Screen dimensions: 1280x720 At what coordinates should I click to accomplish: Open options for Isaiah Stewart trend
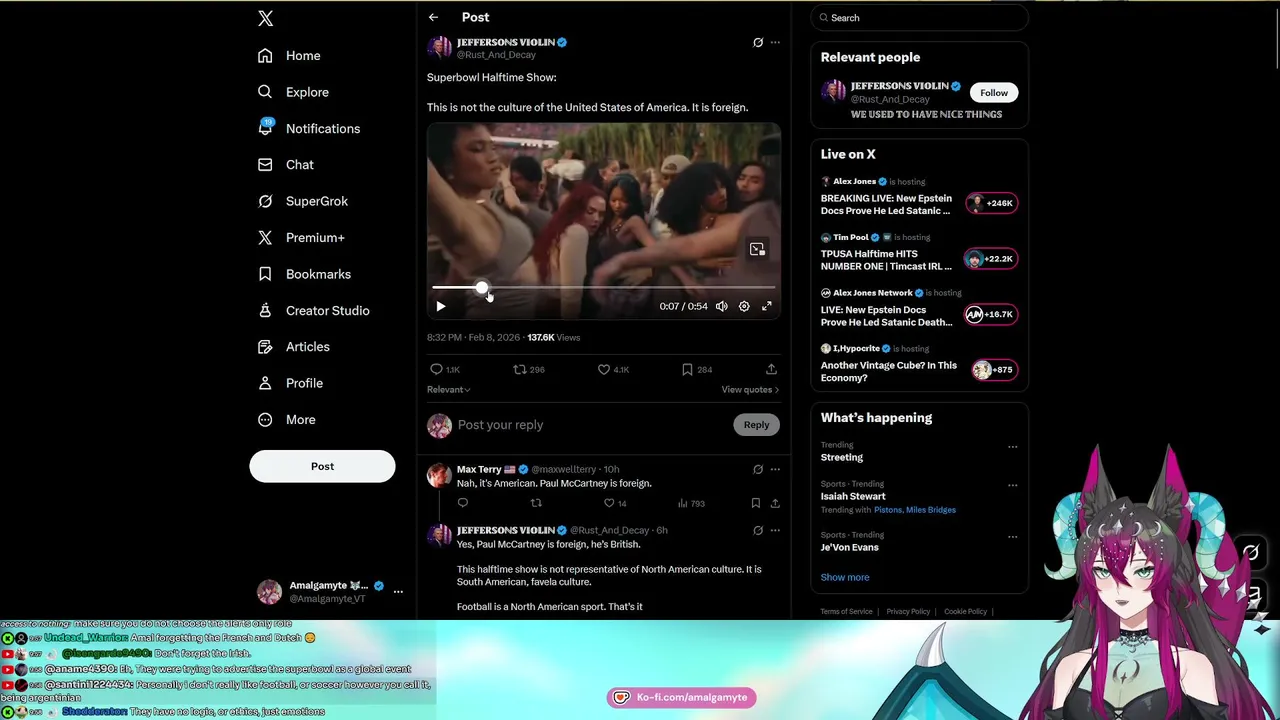1012,486
